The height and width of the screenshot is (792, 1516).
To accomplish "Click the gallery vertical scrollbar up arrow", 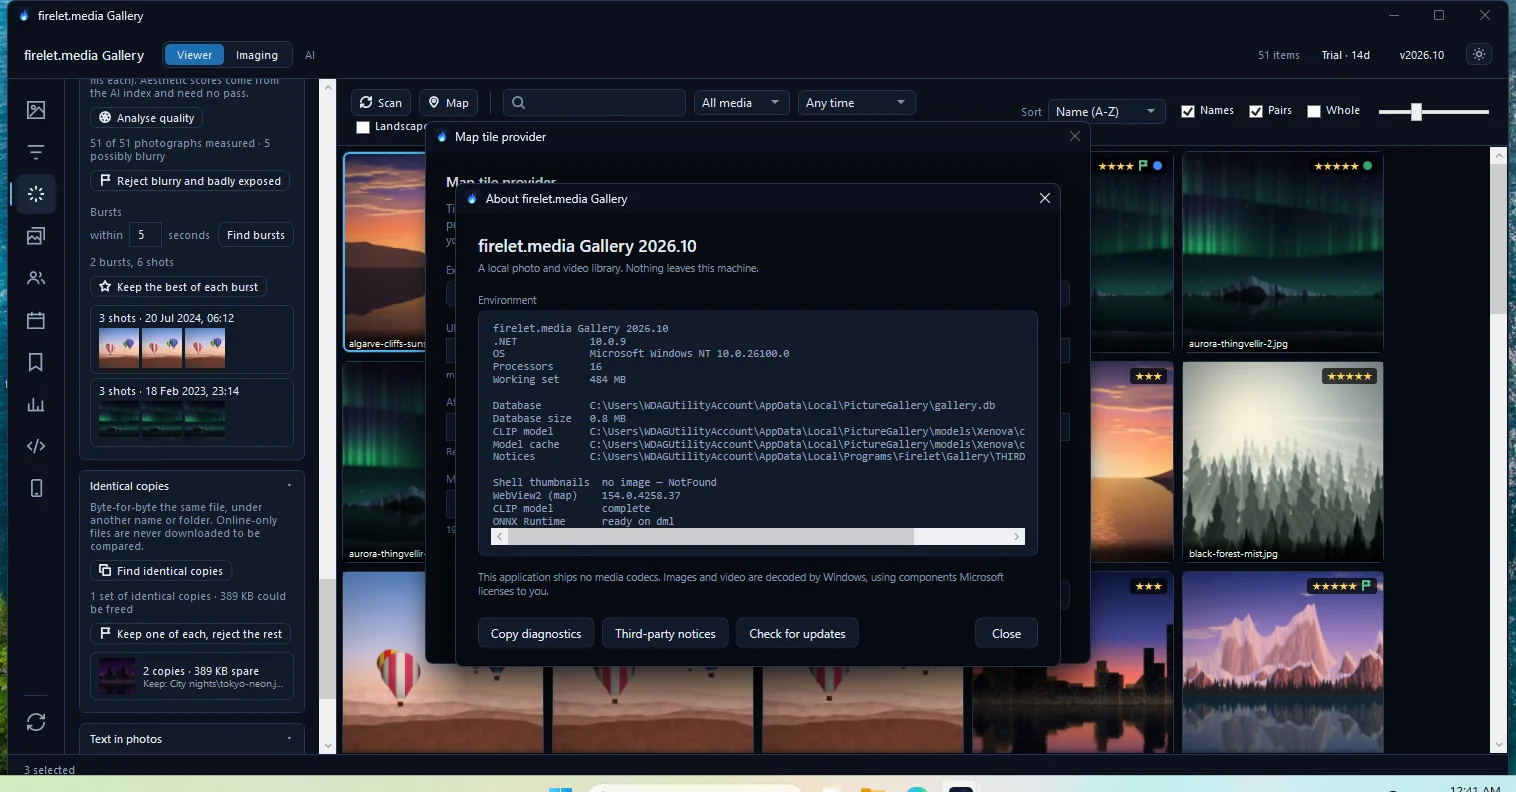I will tap(1498, 156).
